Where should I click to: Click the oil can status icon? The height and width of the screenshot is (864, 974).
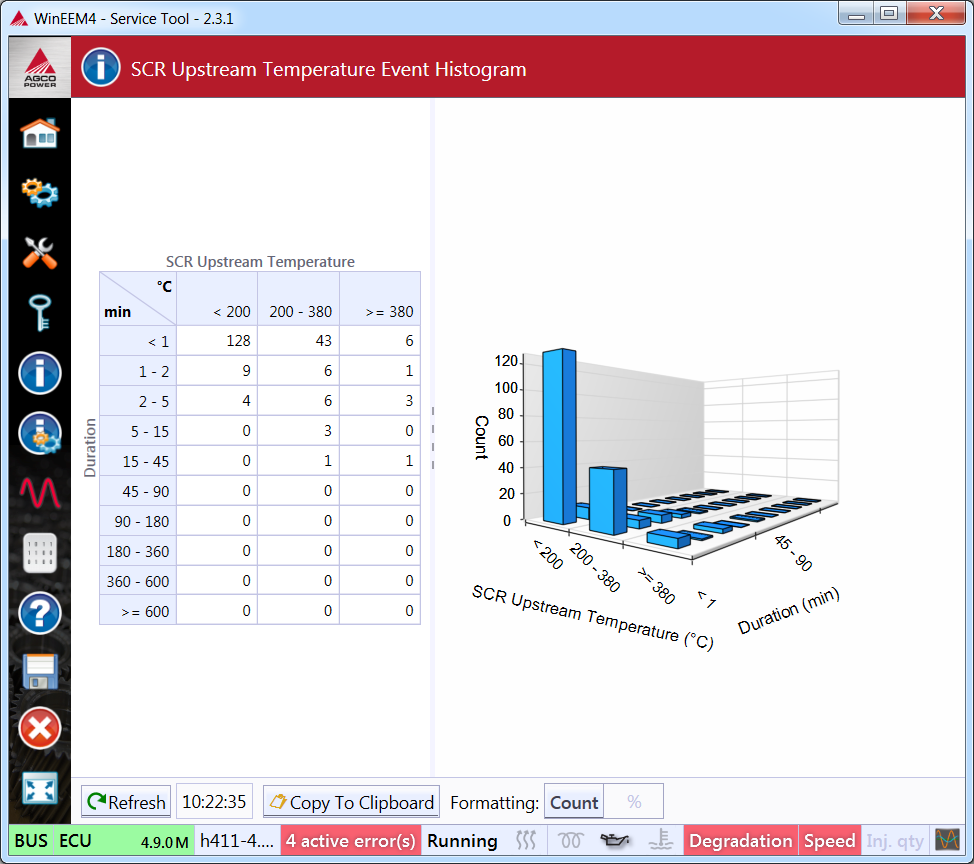[615, 841]
